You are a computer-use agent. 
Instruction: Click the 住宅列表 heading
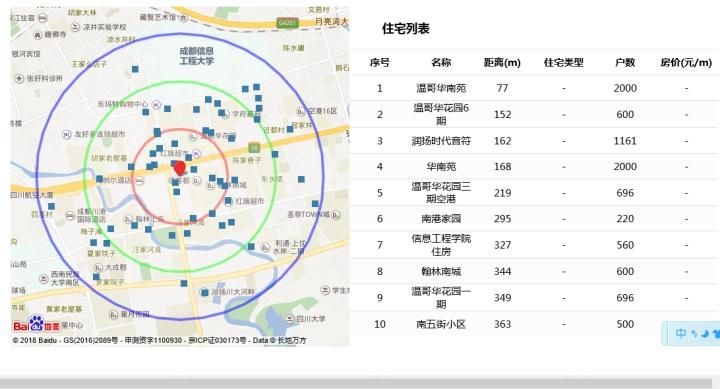tap(405, 28)
